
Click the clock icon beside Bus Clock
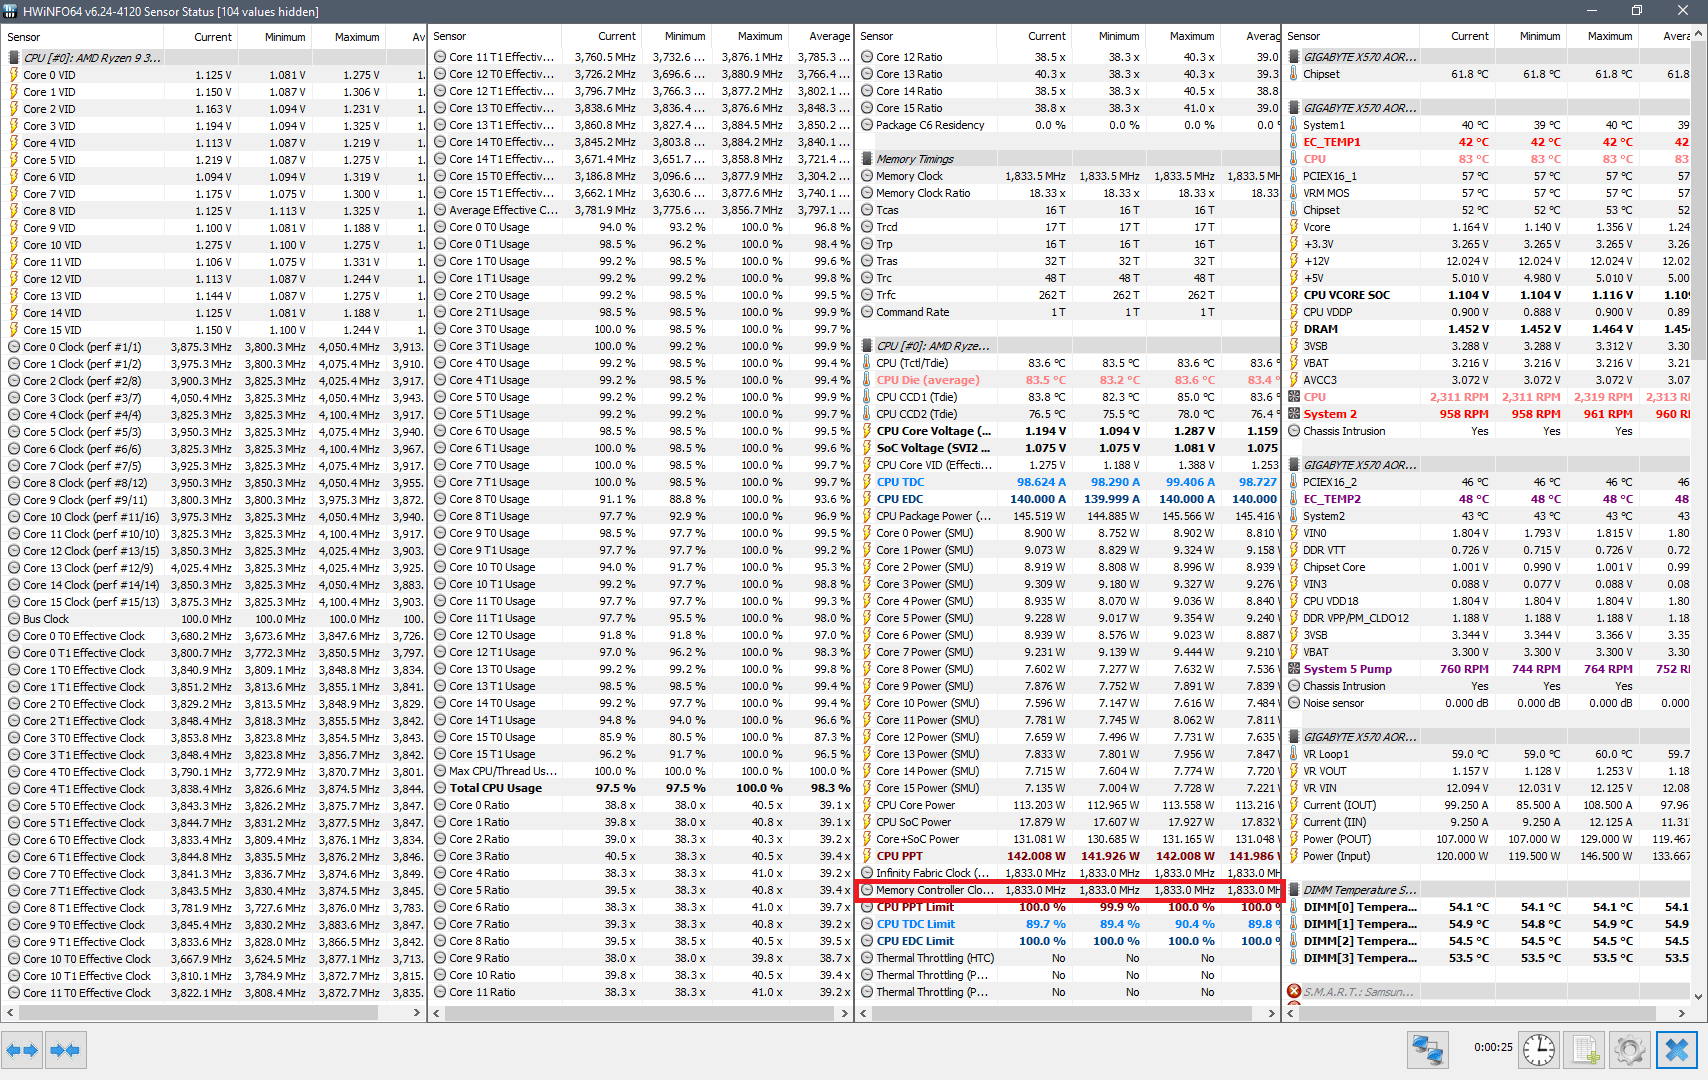14,619
